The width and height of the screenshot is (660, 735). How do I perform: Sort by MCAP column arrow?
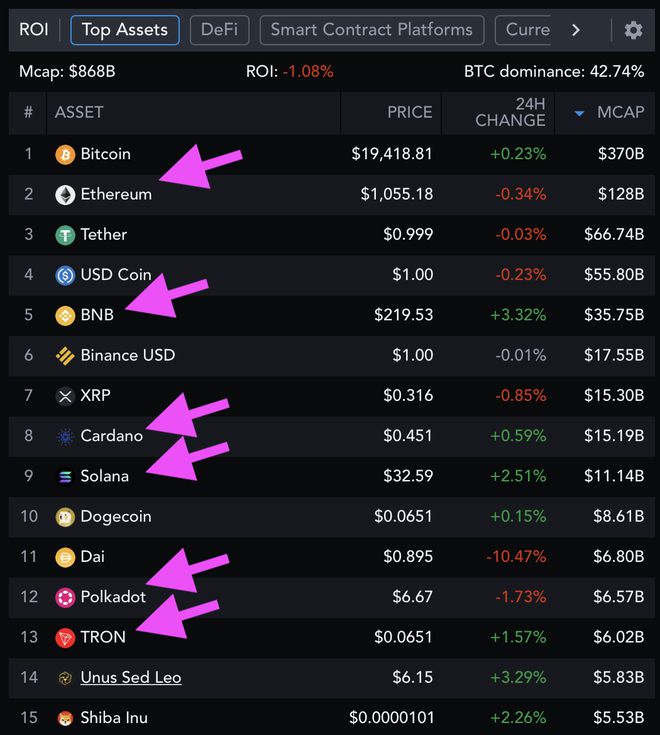click(x=579, y=113)
